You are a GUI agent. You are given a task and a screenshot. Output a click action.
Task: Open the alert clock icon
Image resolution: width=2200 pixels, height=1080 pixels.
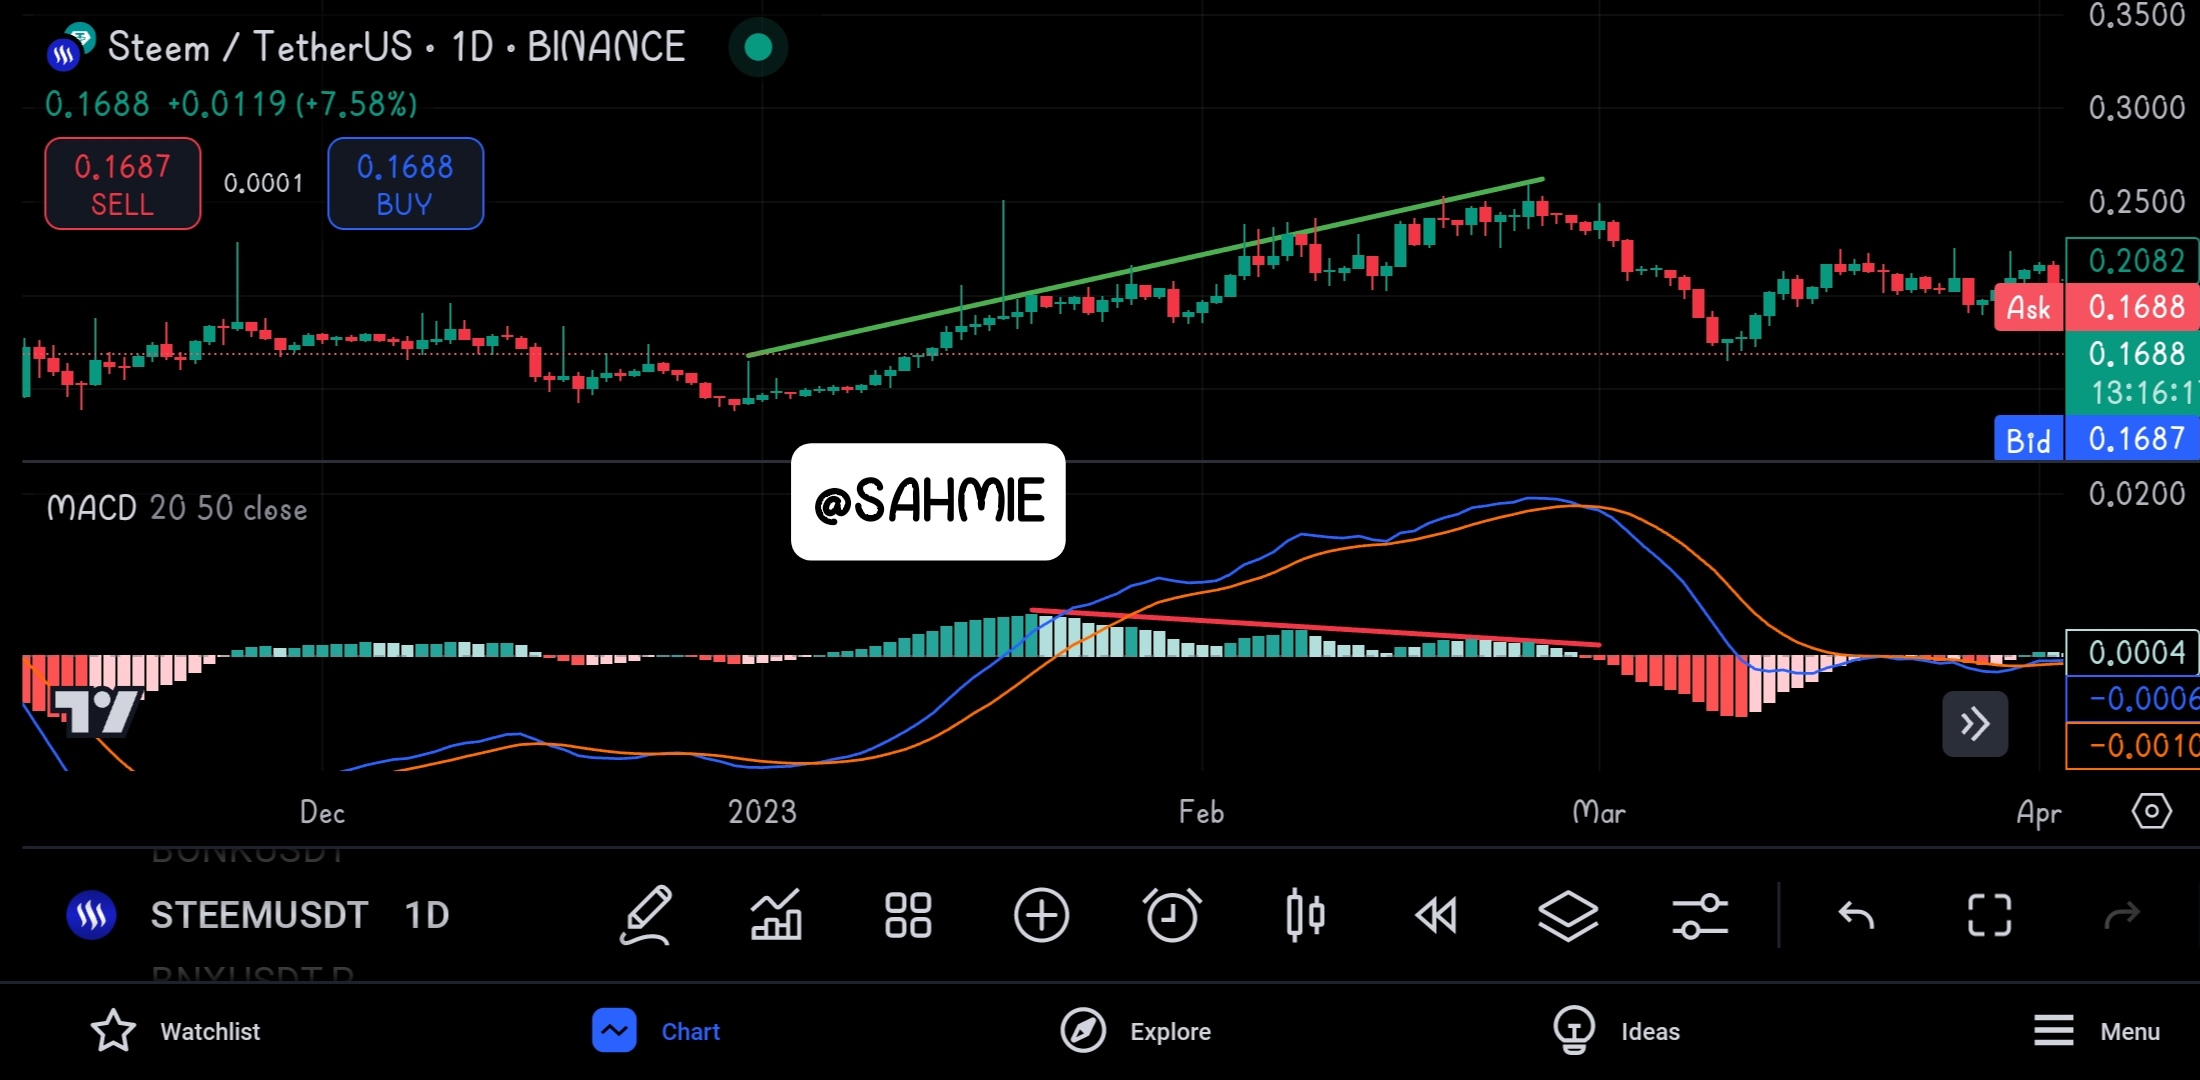tap(1172, 915)
